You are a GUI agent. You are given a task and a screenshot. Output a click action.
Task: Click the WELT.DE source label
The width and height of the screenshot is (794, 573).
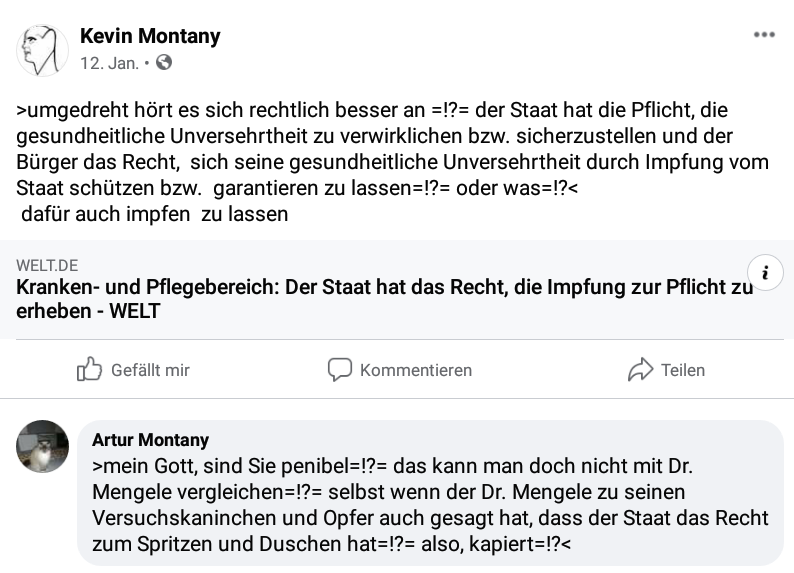47,265
